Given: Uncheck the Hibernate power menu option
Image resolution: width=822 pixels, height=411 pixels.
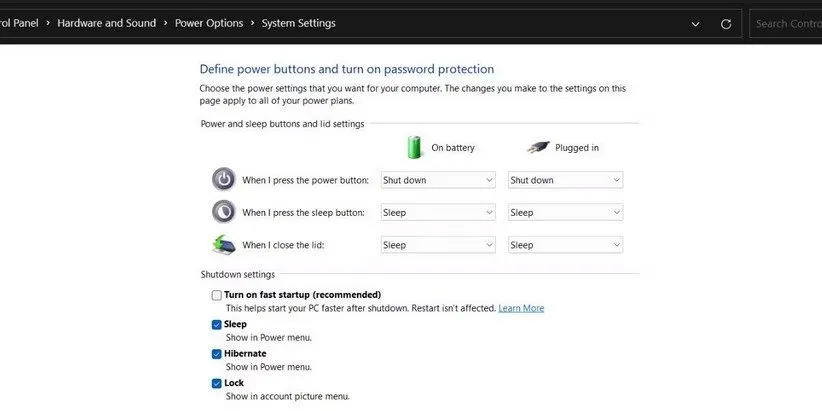Looking at the screenshot, I should (217, 353).
